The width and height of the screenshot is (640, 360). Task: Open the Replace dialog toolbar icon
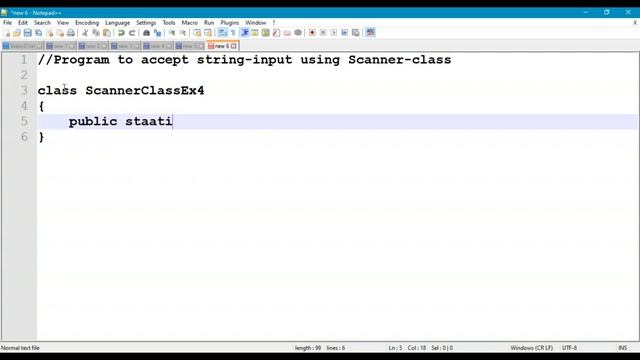(157, 33)
